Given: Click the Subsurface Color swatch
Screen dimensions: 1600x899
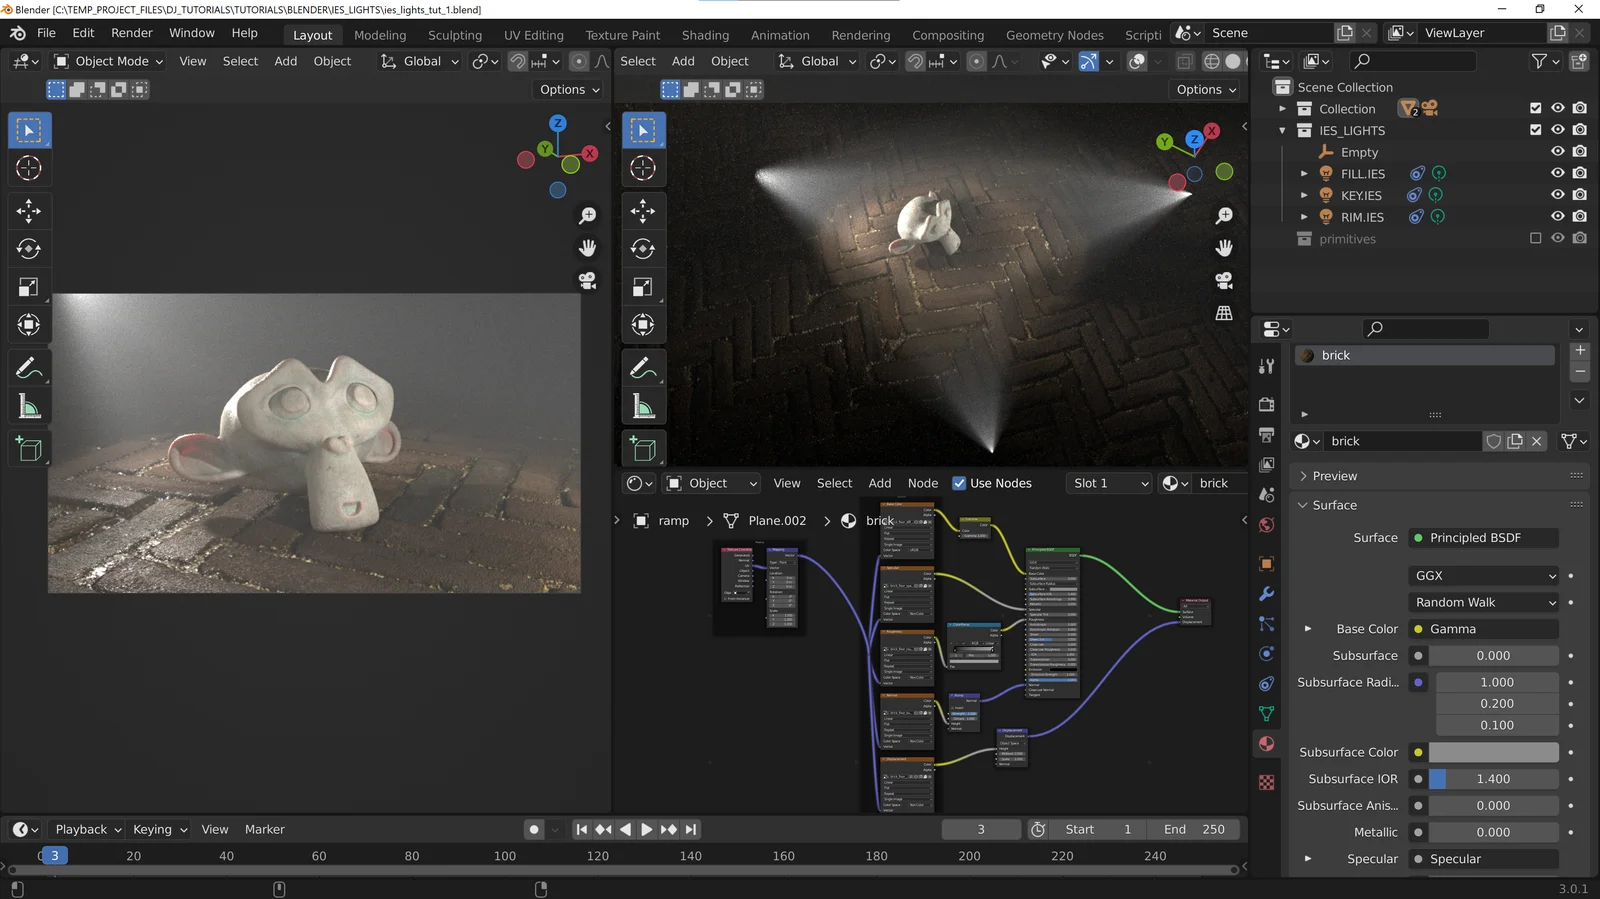Looking at the screenshot, I should point(1493,752).
